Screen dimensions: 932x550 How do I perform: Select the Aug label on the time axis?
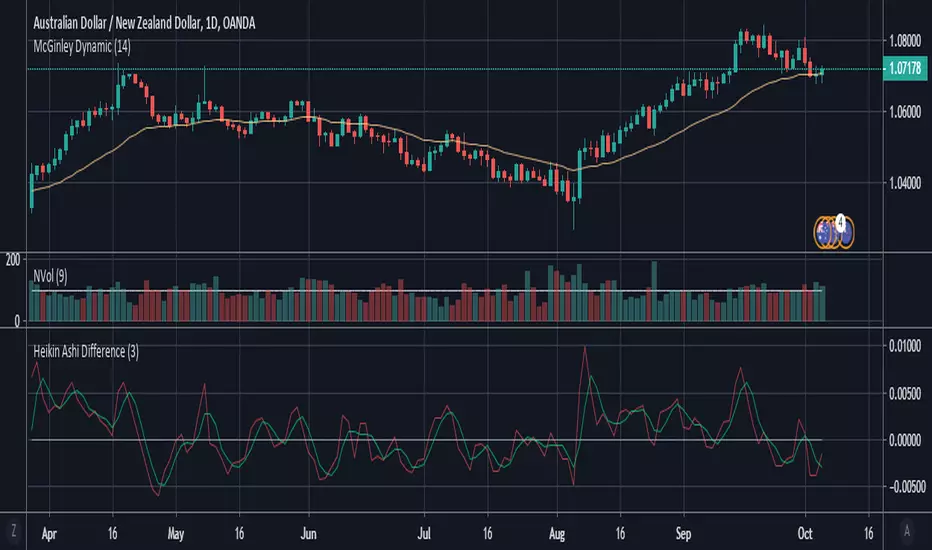557,534
